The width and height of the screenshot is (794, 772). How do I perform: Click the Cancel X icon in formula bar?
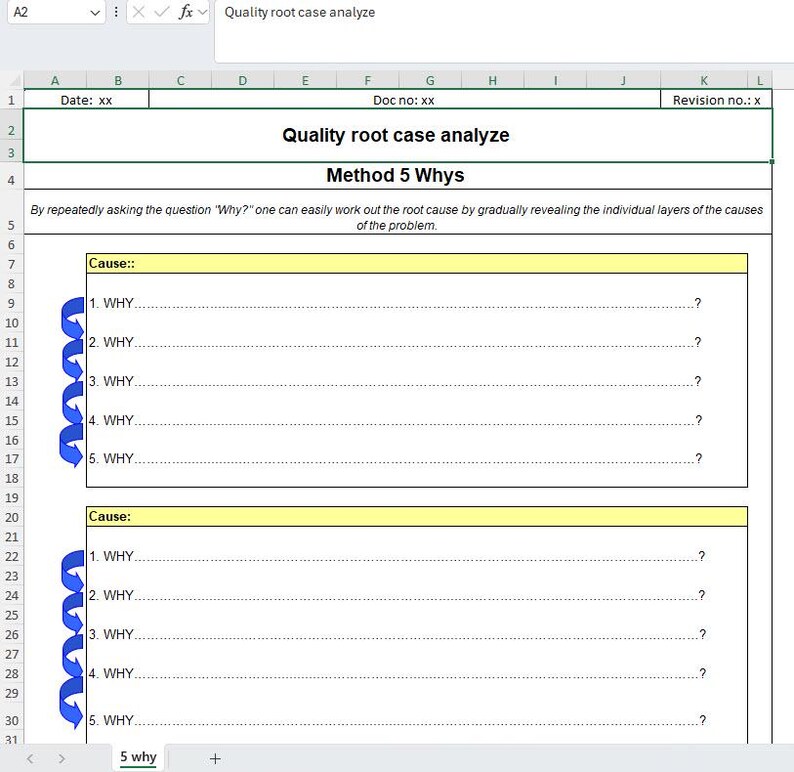[x=138, y=12]
